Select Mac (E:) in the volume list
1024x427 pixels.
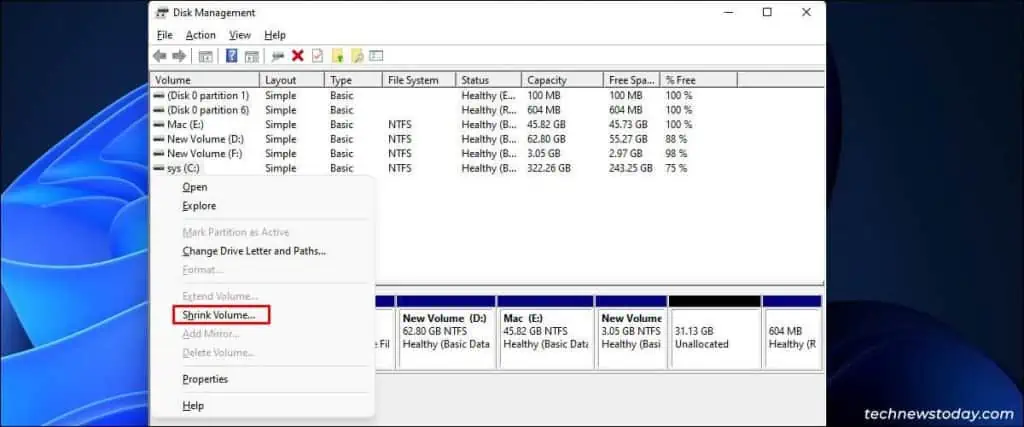[185, 124]
